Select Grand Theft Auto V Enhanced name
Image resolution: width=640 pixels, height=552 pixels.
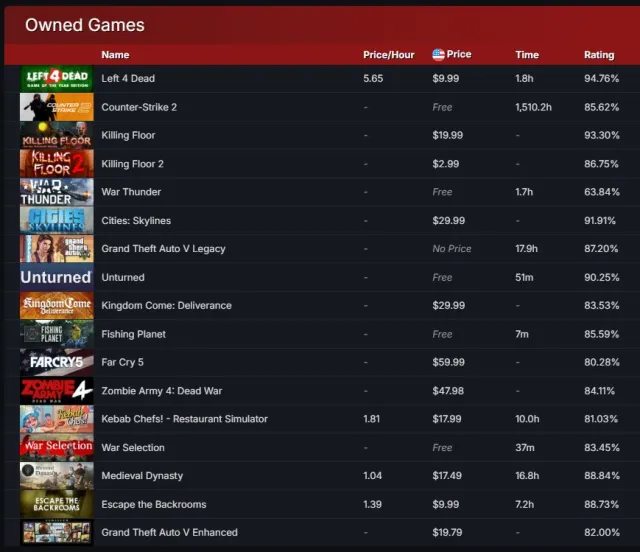(169, 532)
